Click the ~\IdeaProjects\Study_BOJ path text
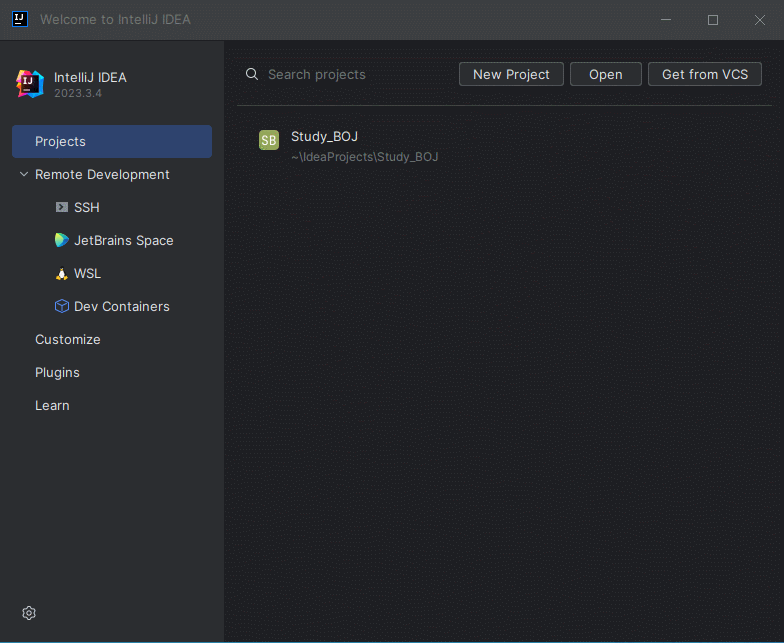The image size is (784, 643). click(x=364, y=157)
